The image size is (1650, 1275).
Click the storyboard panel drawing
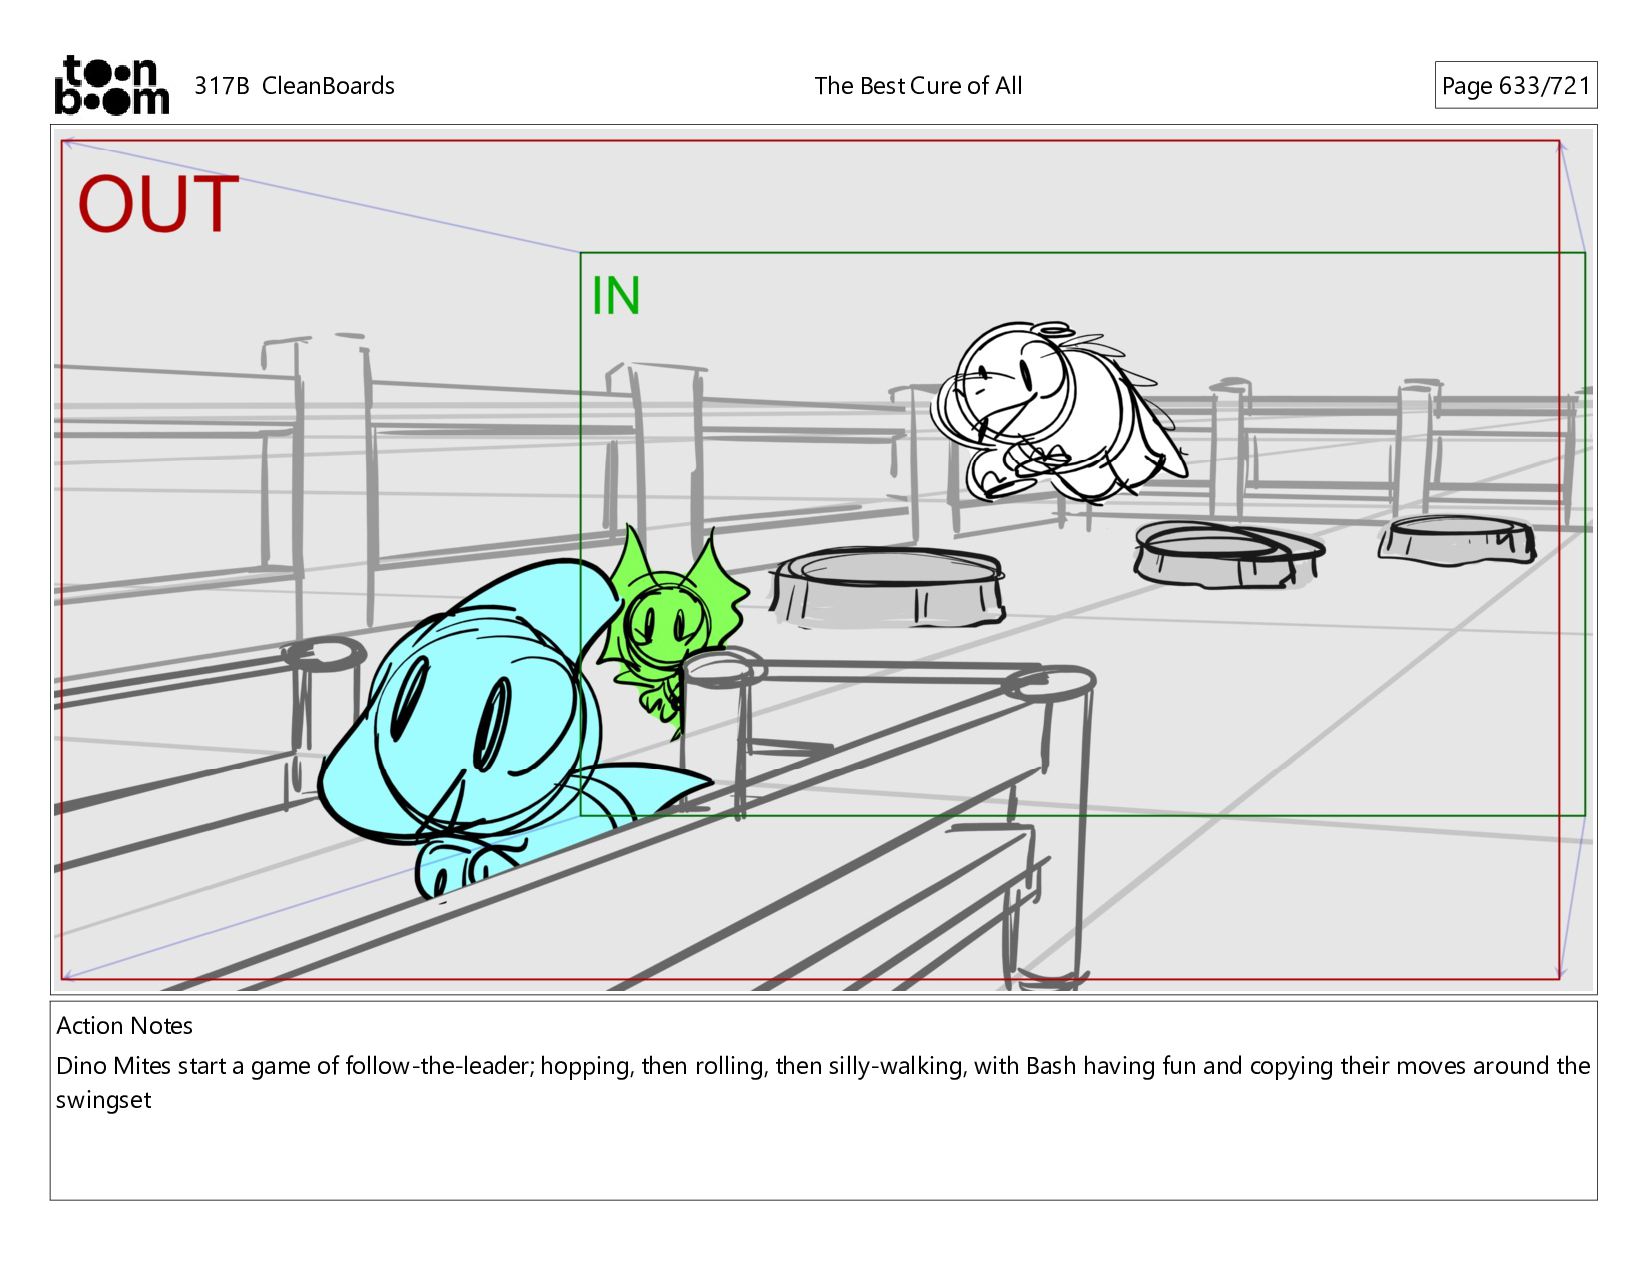click(x=823, y=560)
